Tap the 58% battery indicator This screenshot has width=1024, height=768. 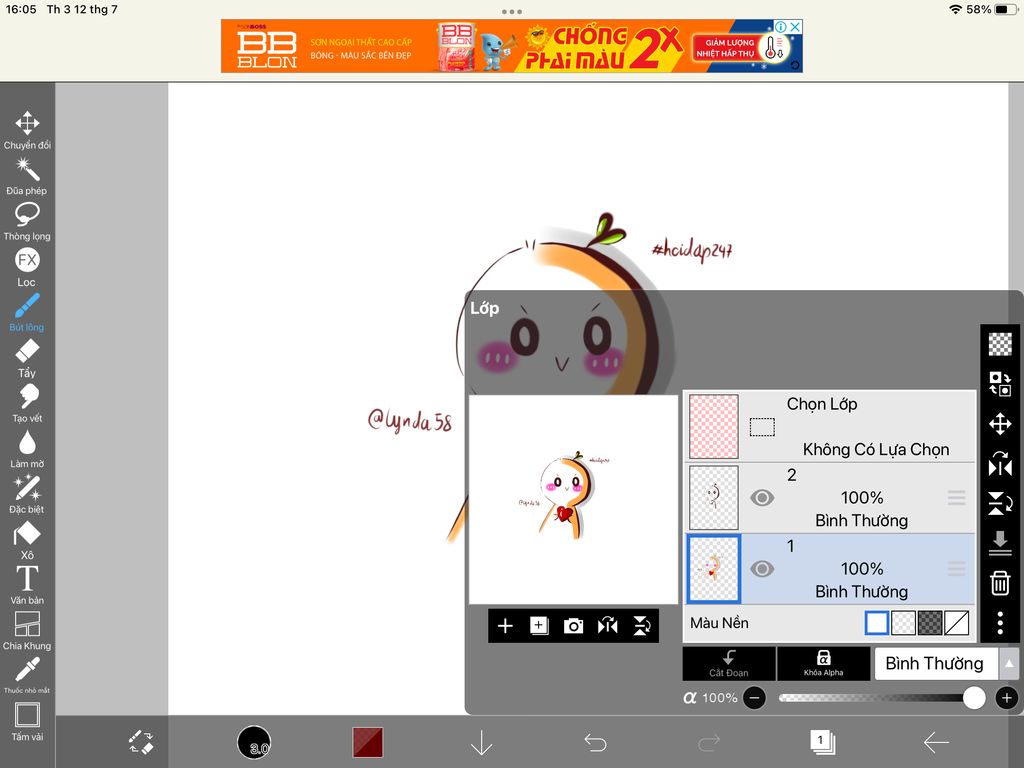tap(992, 10)
